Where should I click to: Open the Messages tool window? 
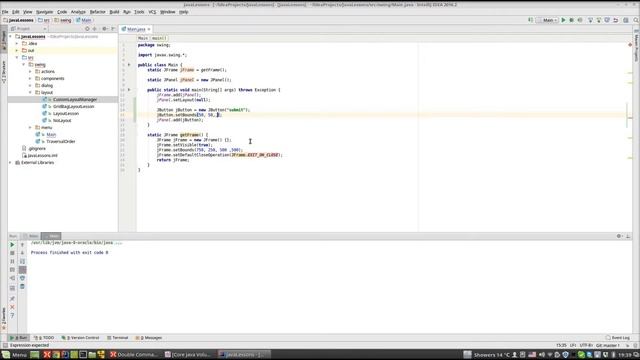[x=149, y=338]
